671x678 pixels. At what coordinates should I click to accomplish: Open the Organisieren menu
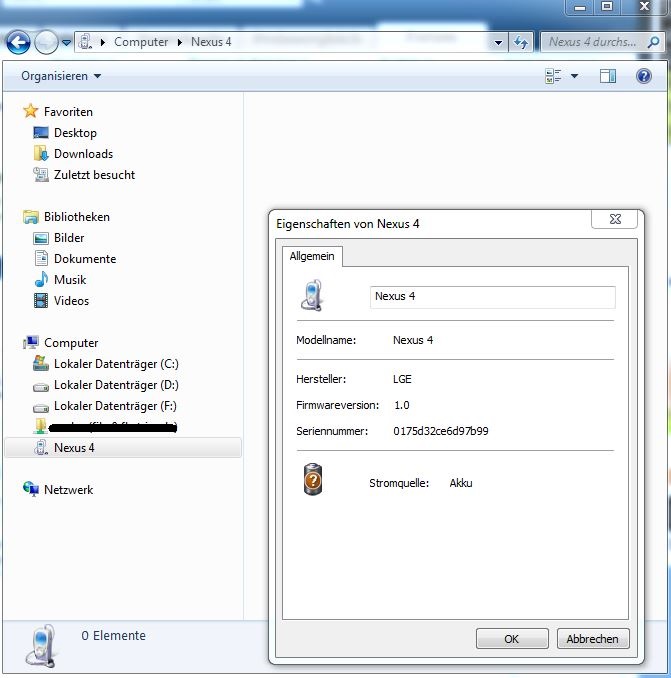click(61, 76)
